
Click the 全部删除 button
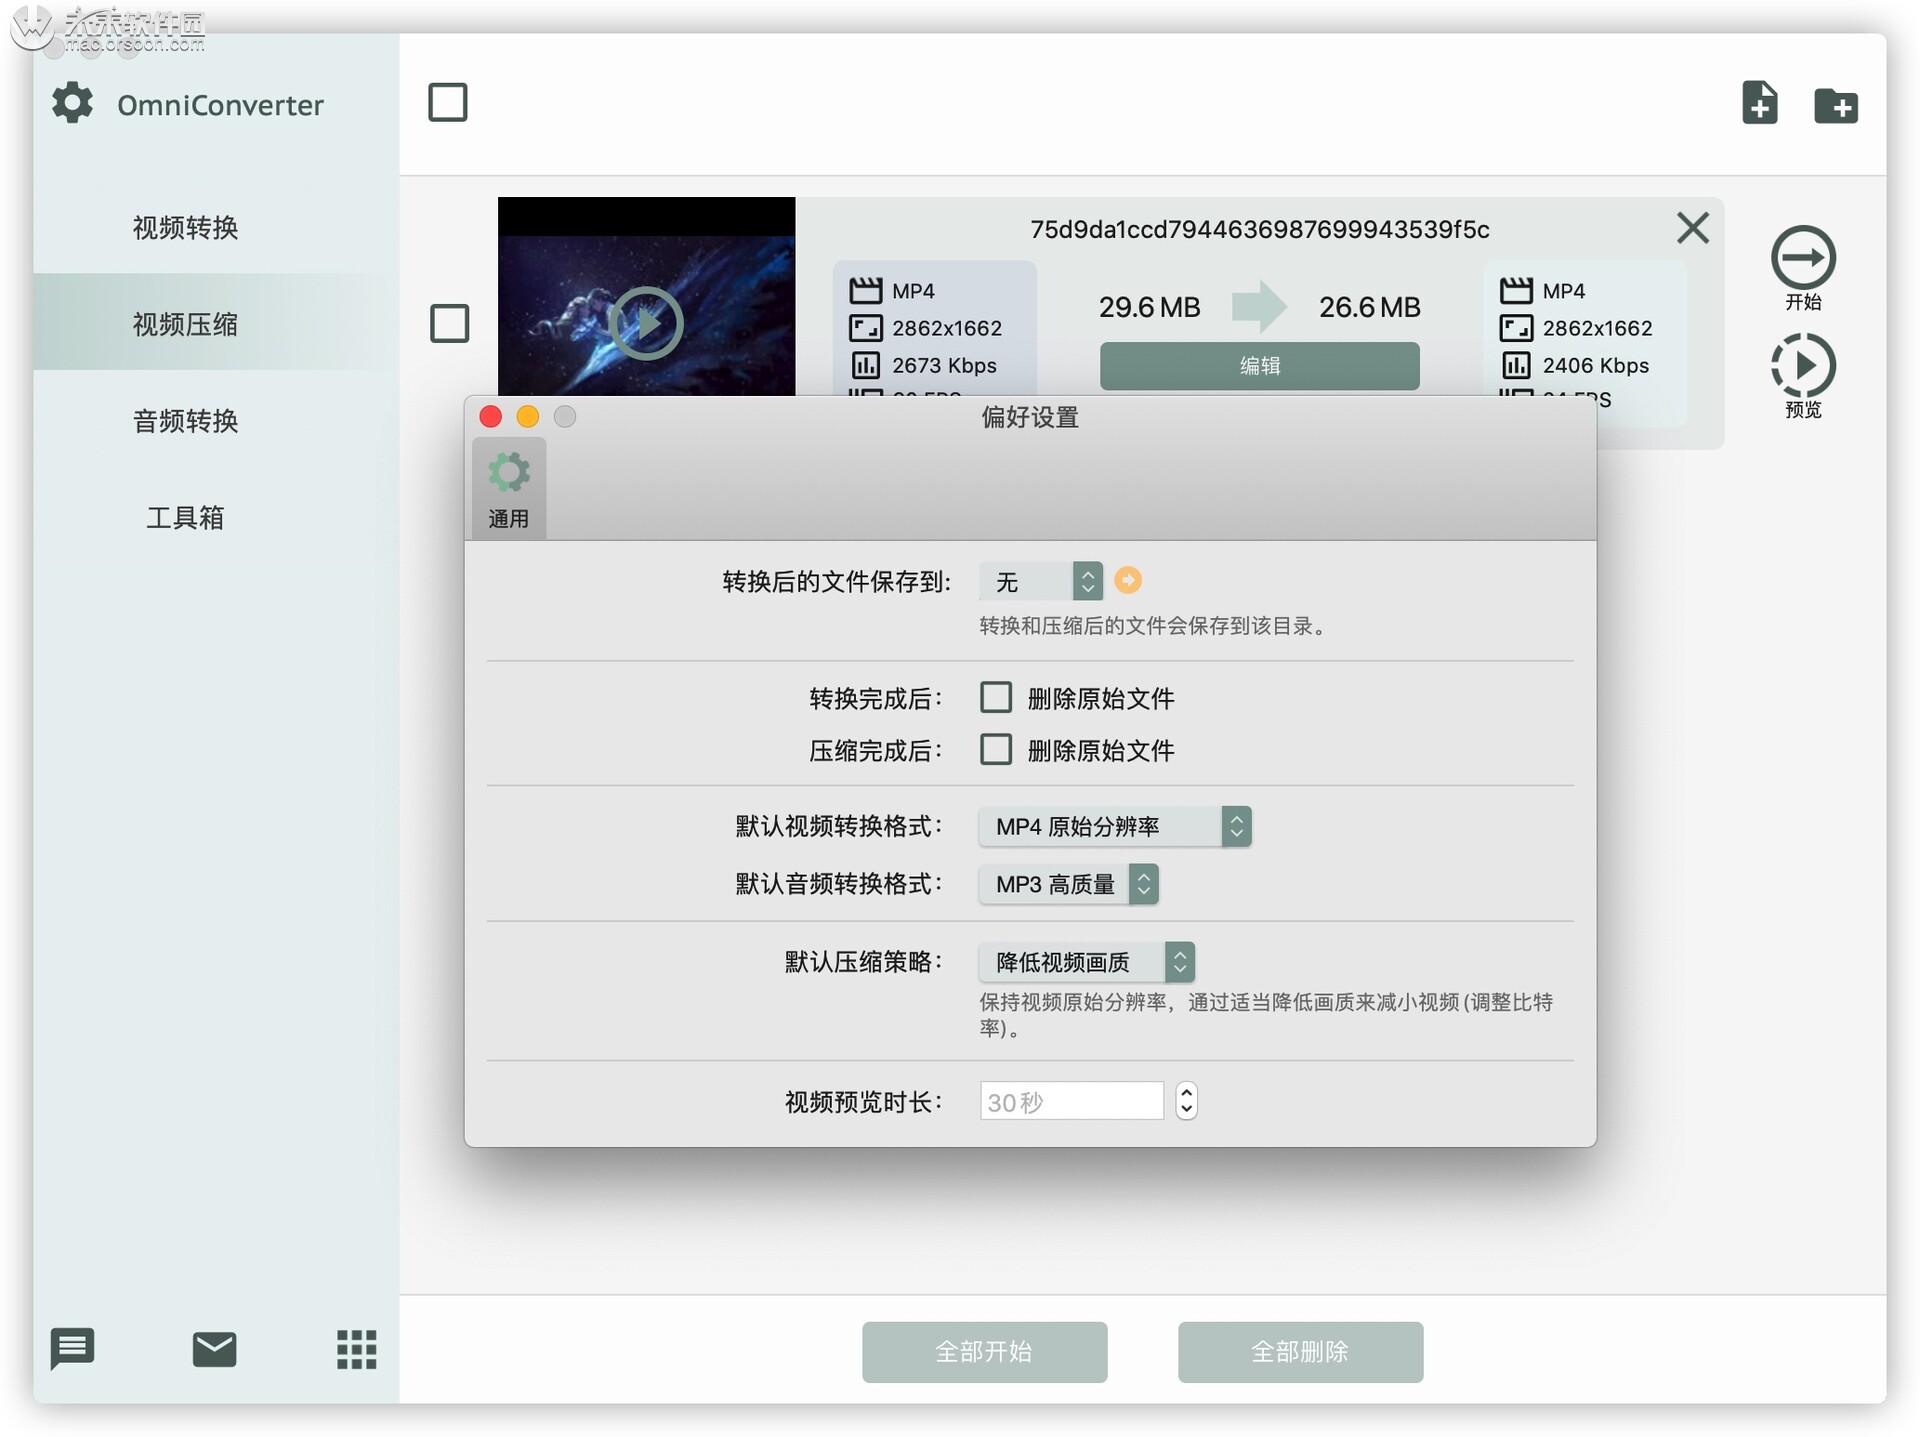pos(1299,1351)
